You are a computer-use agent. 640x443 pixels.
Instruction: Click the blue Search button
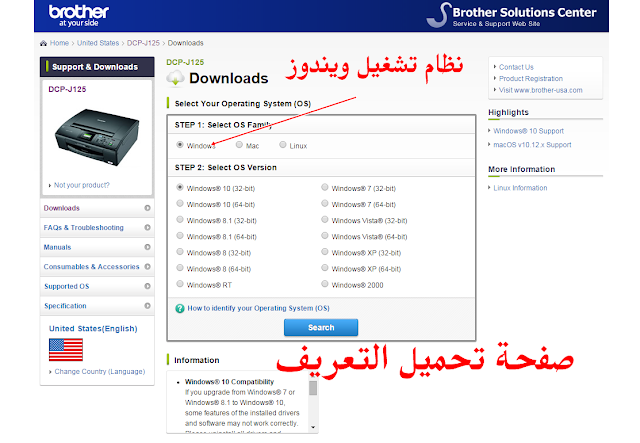[x=321, y=327]
